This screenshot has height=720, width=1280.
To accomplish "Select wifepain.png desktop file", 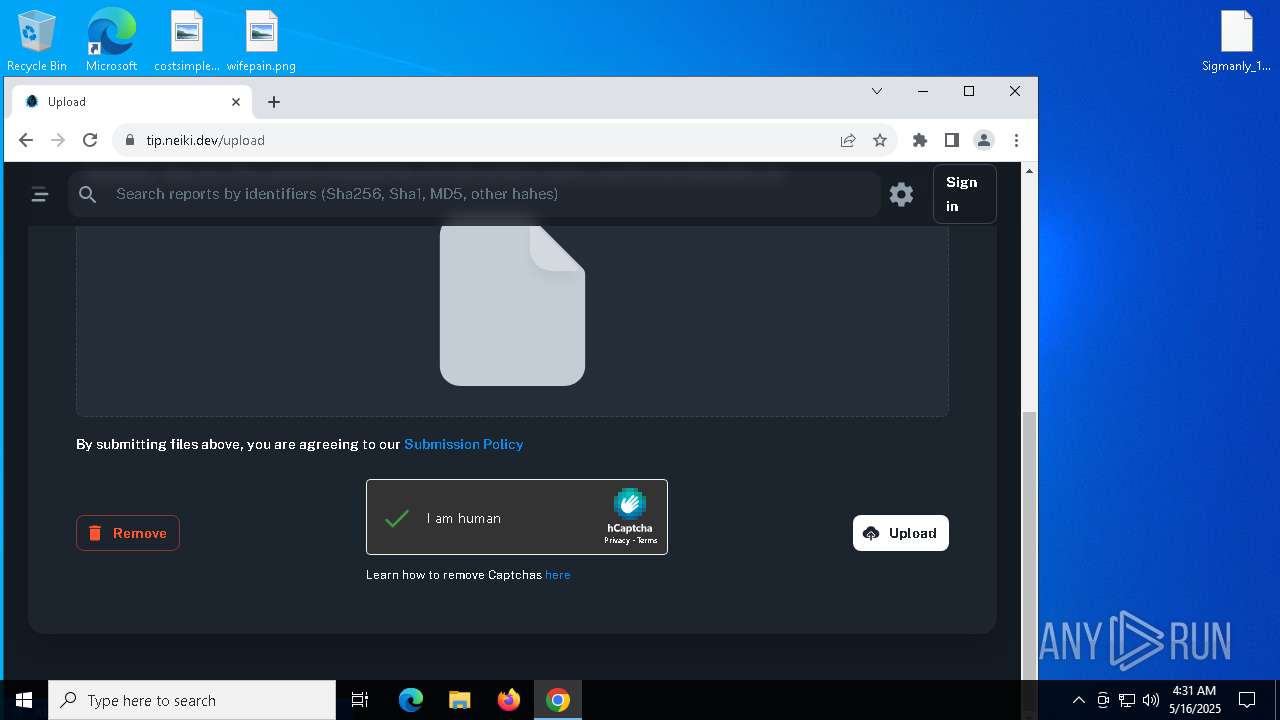I will [x=261, y=41].
